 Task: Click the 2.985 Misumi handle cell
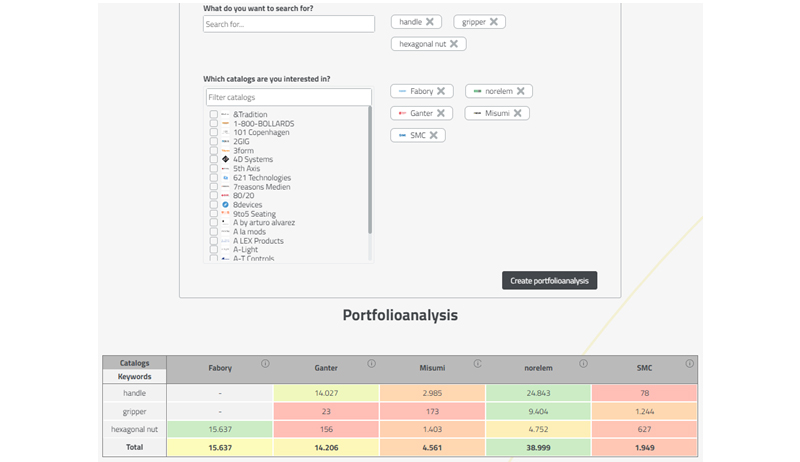coord(432,393)
